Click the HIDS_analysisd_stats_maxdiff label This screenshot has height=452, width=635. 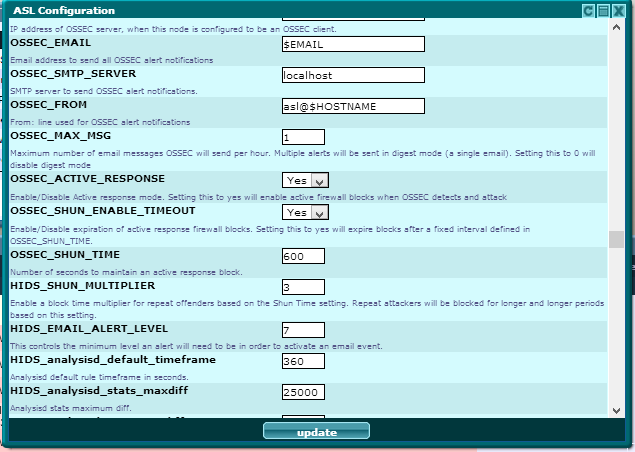99,390
